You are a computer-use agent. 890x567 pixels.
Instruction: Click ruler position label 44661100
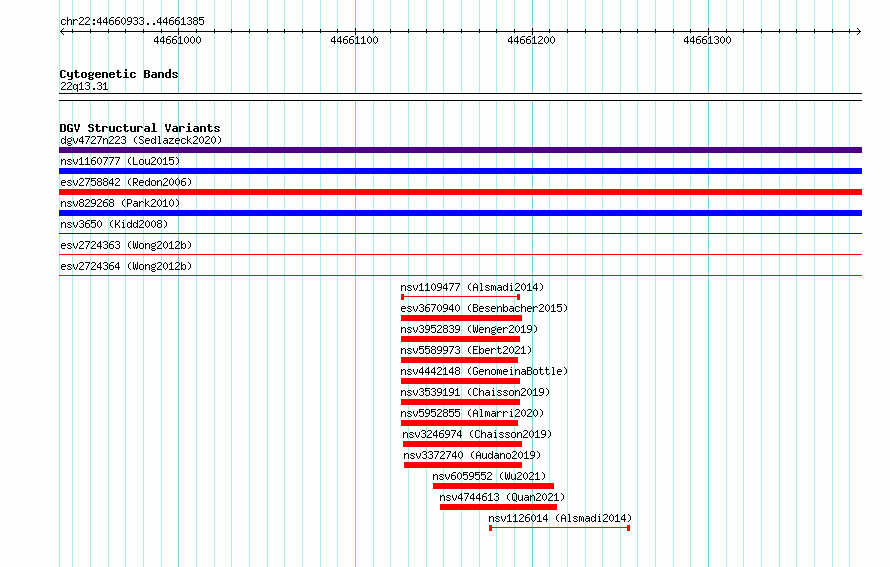click(x=354, y=40)
